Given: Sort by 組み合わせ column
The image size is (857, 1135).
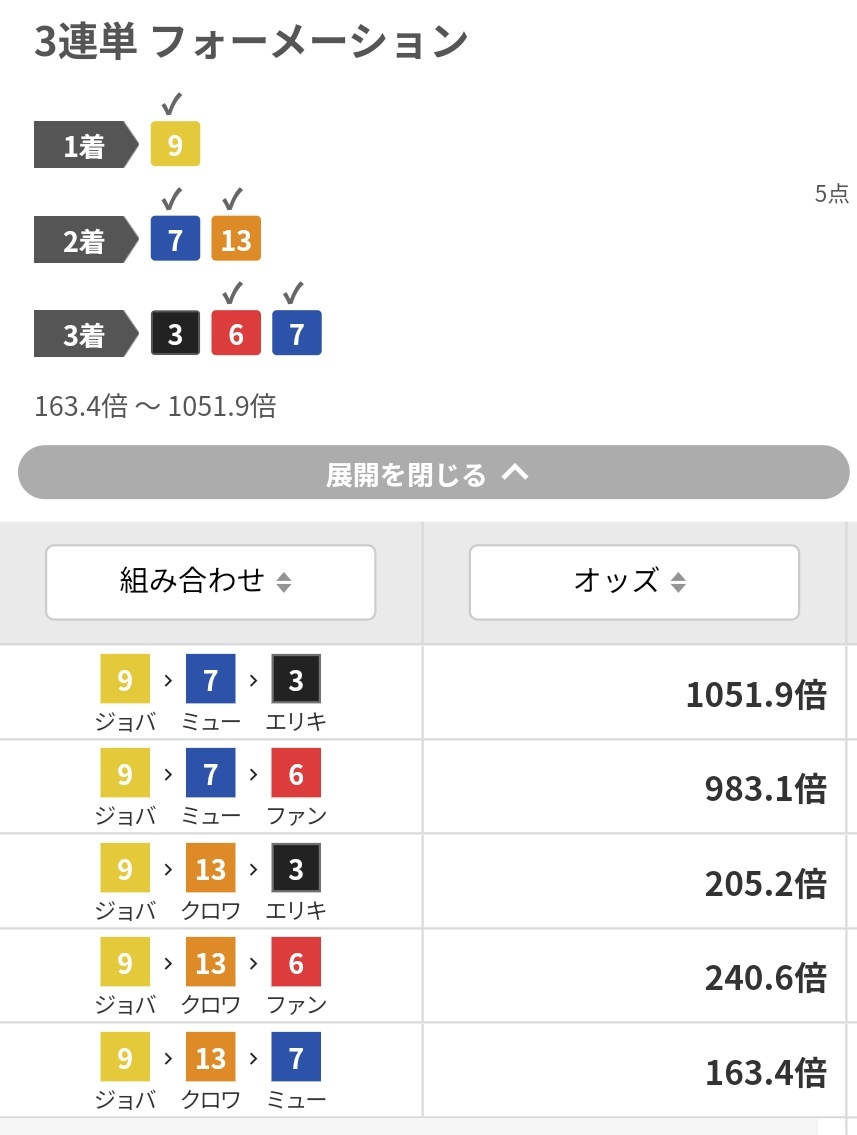Looking at the screenshot, I should click(211, 582).
